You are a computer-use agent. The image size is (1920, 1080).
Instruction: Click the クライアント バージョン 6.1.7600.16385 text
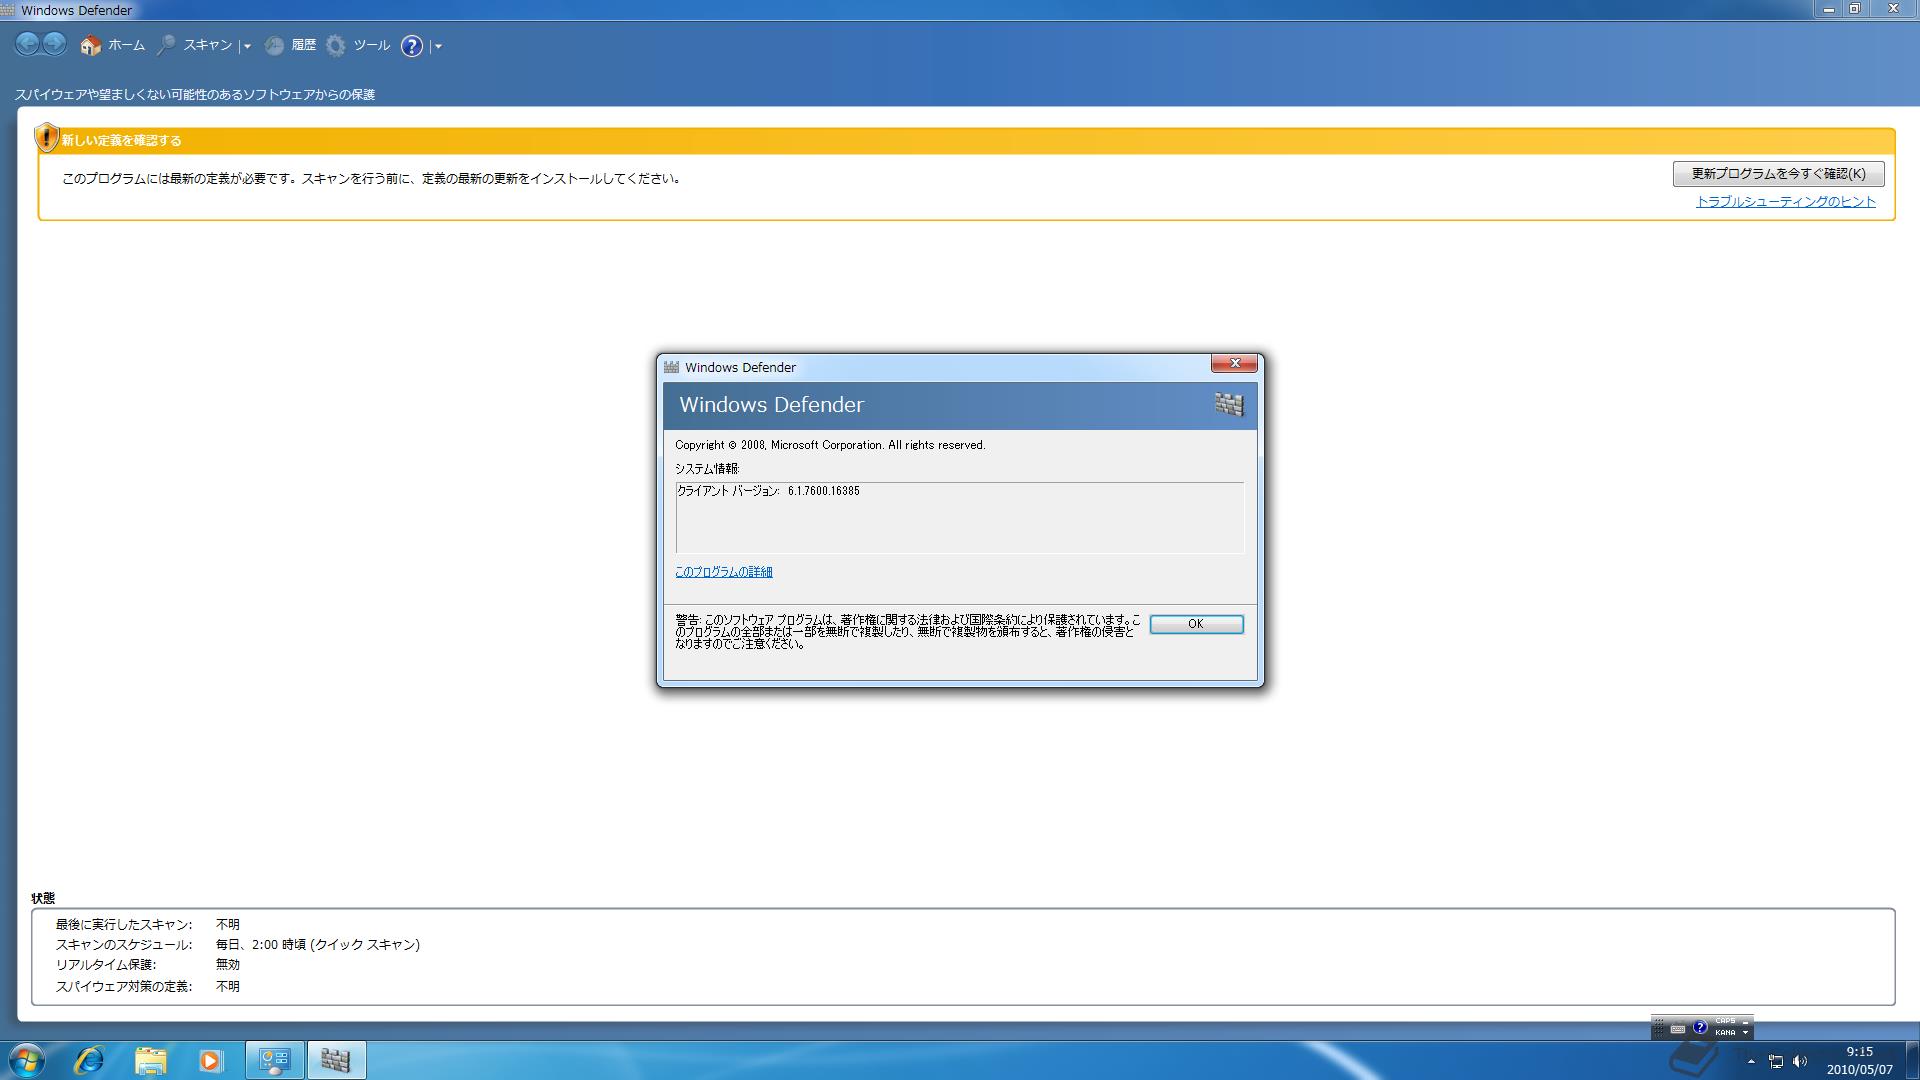point(768,491)
